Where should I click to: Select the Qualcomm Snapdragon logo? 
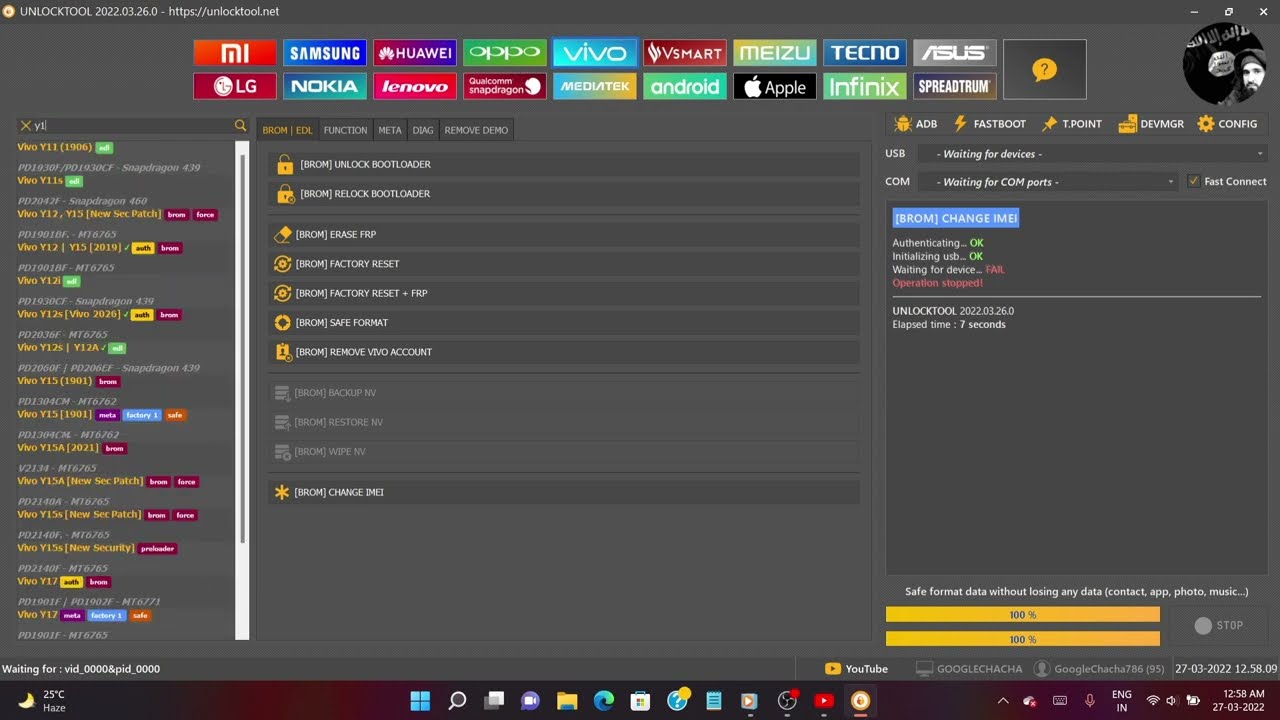tap(504, 86)
